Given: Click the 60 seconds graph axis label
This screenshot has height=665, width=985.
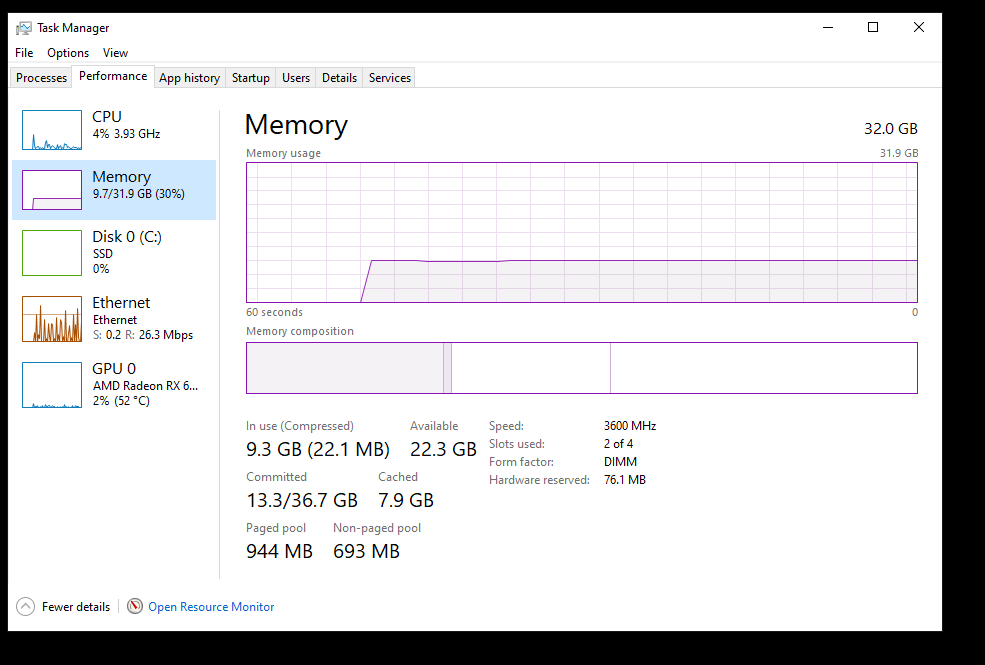Looking at the screenshot, I should click(x=275, y=312).
